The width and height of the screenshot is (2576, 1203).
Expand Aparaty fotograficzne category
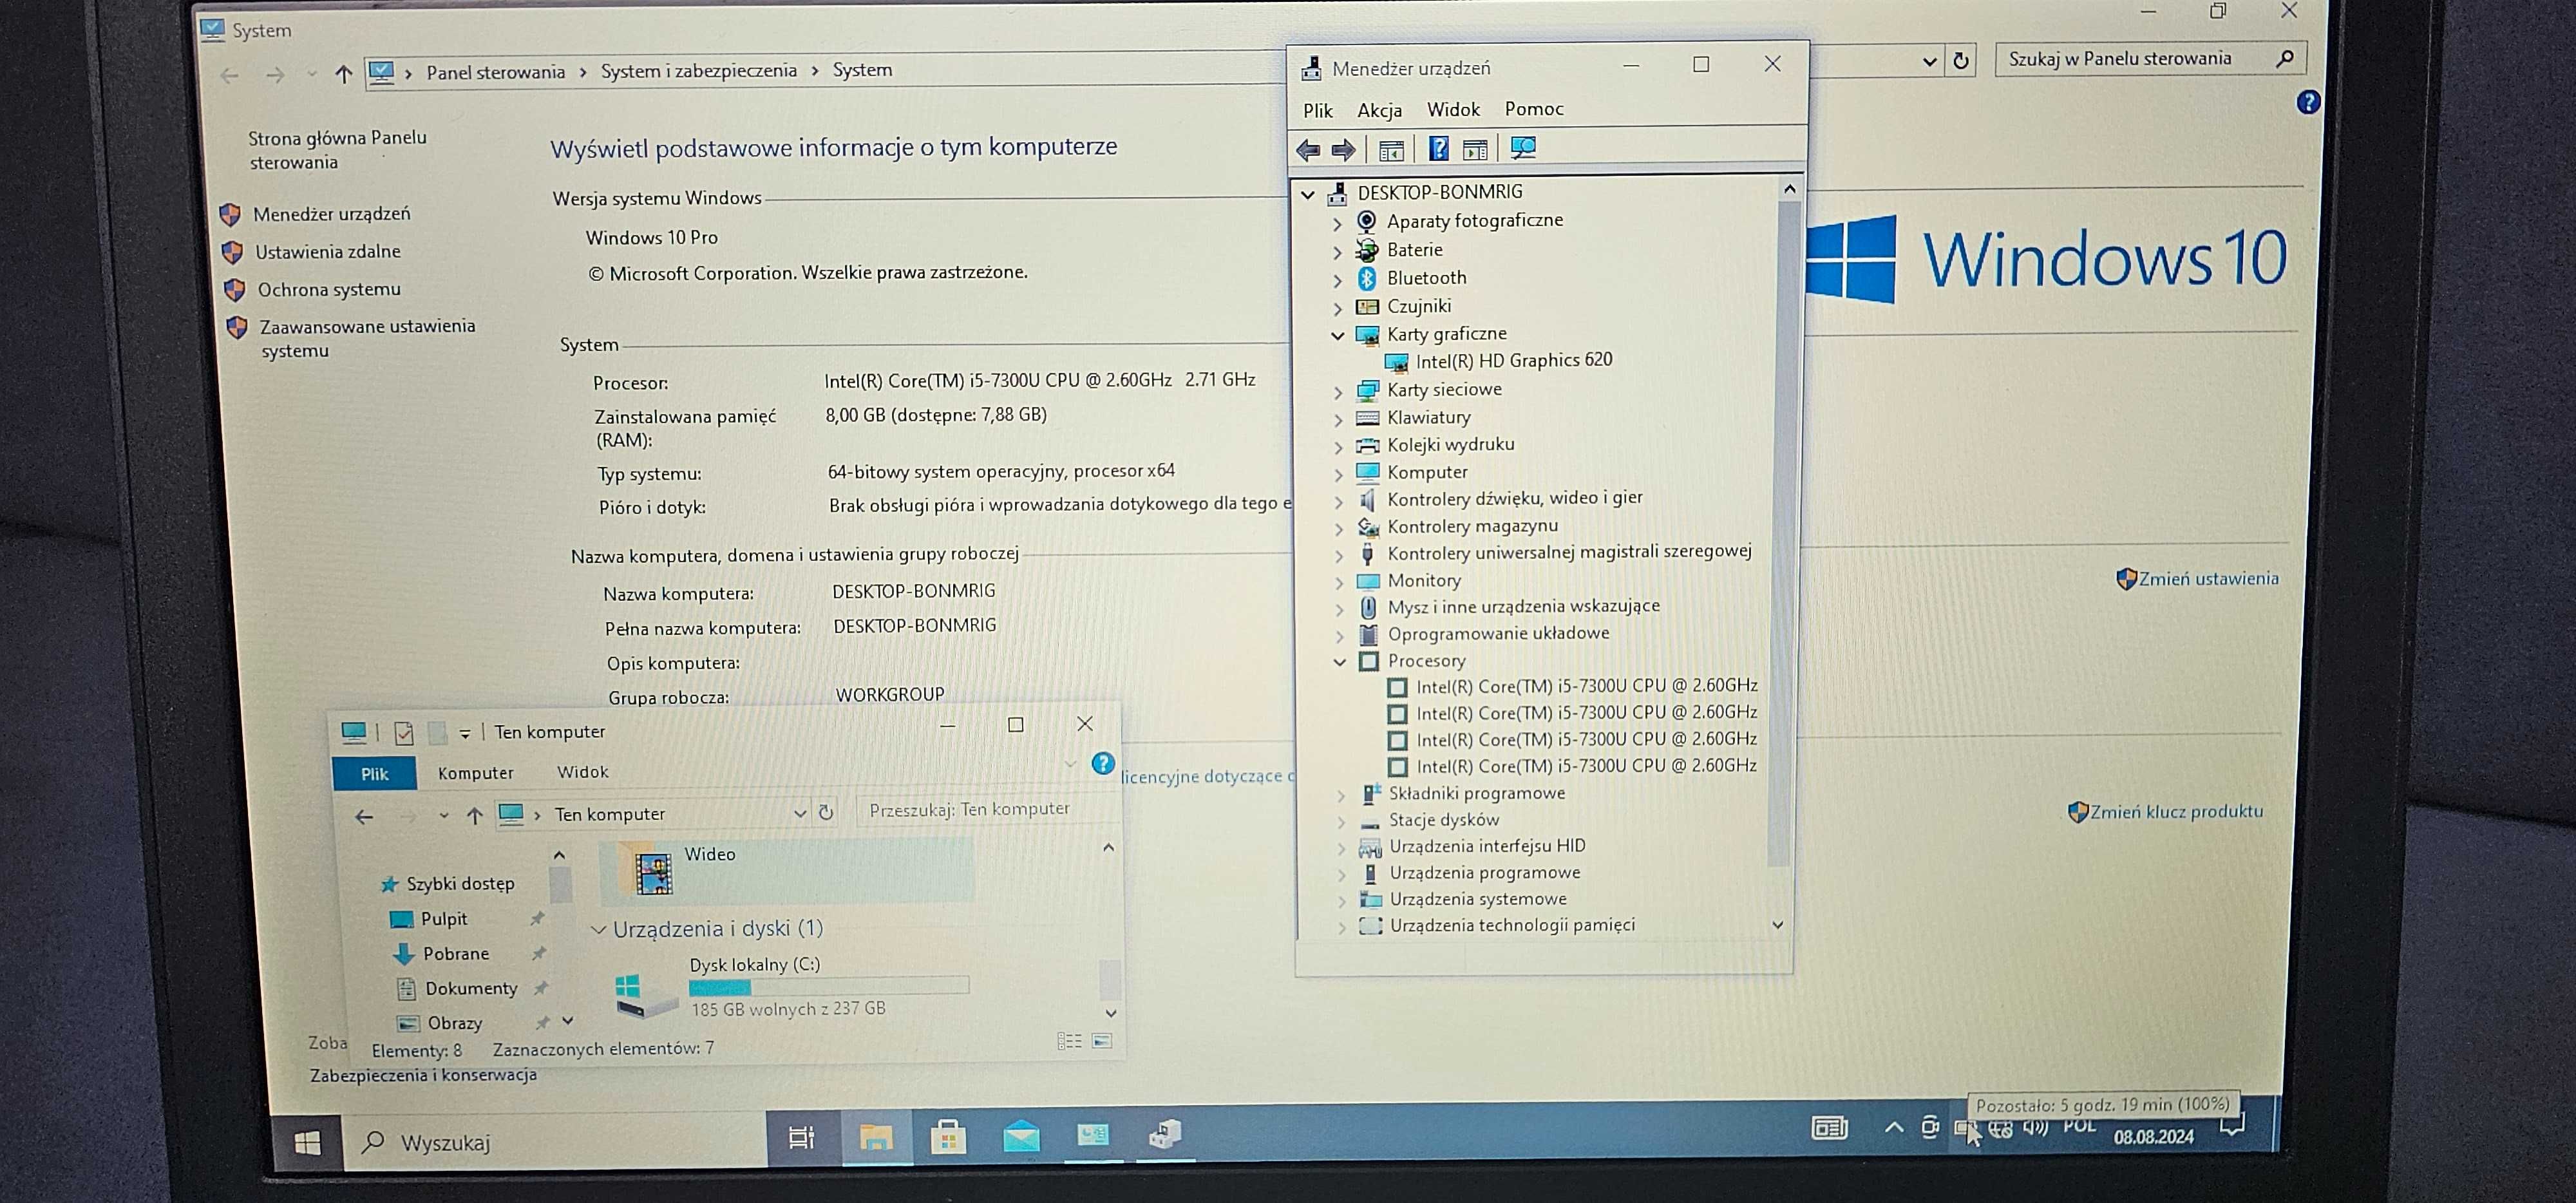1337,224
